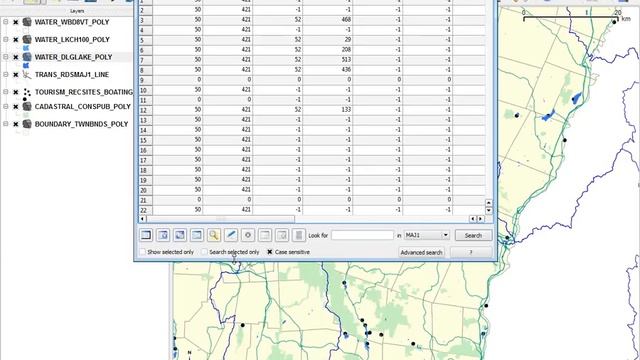Open the MAJ1 search field dropdown

(x=427, y=235)
